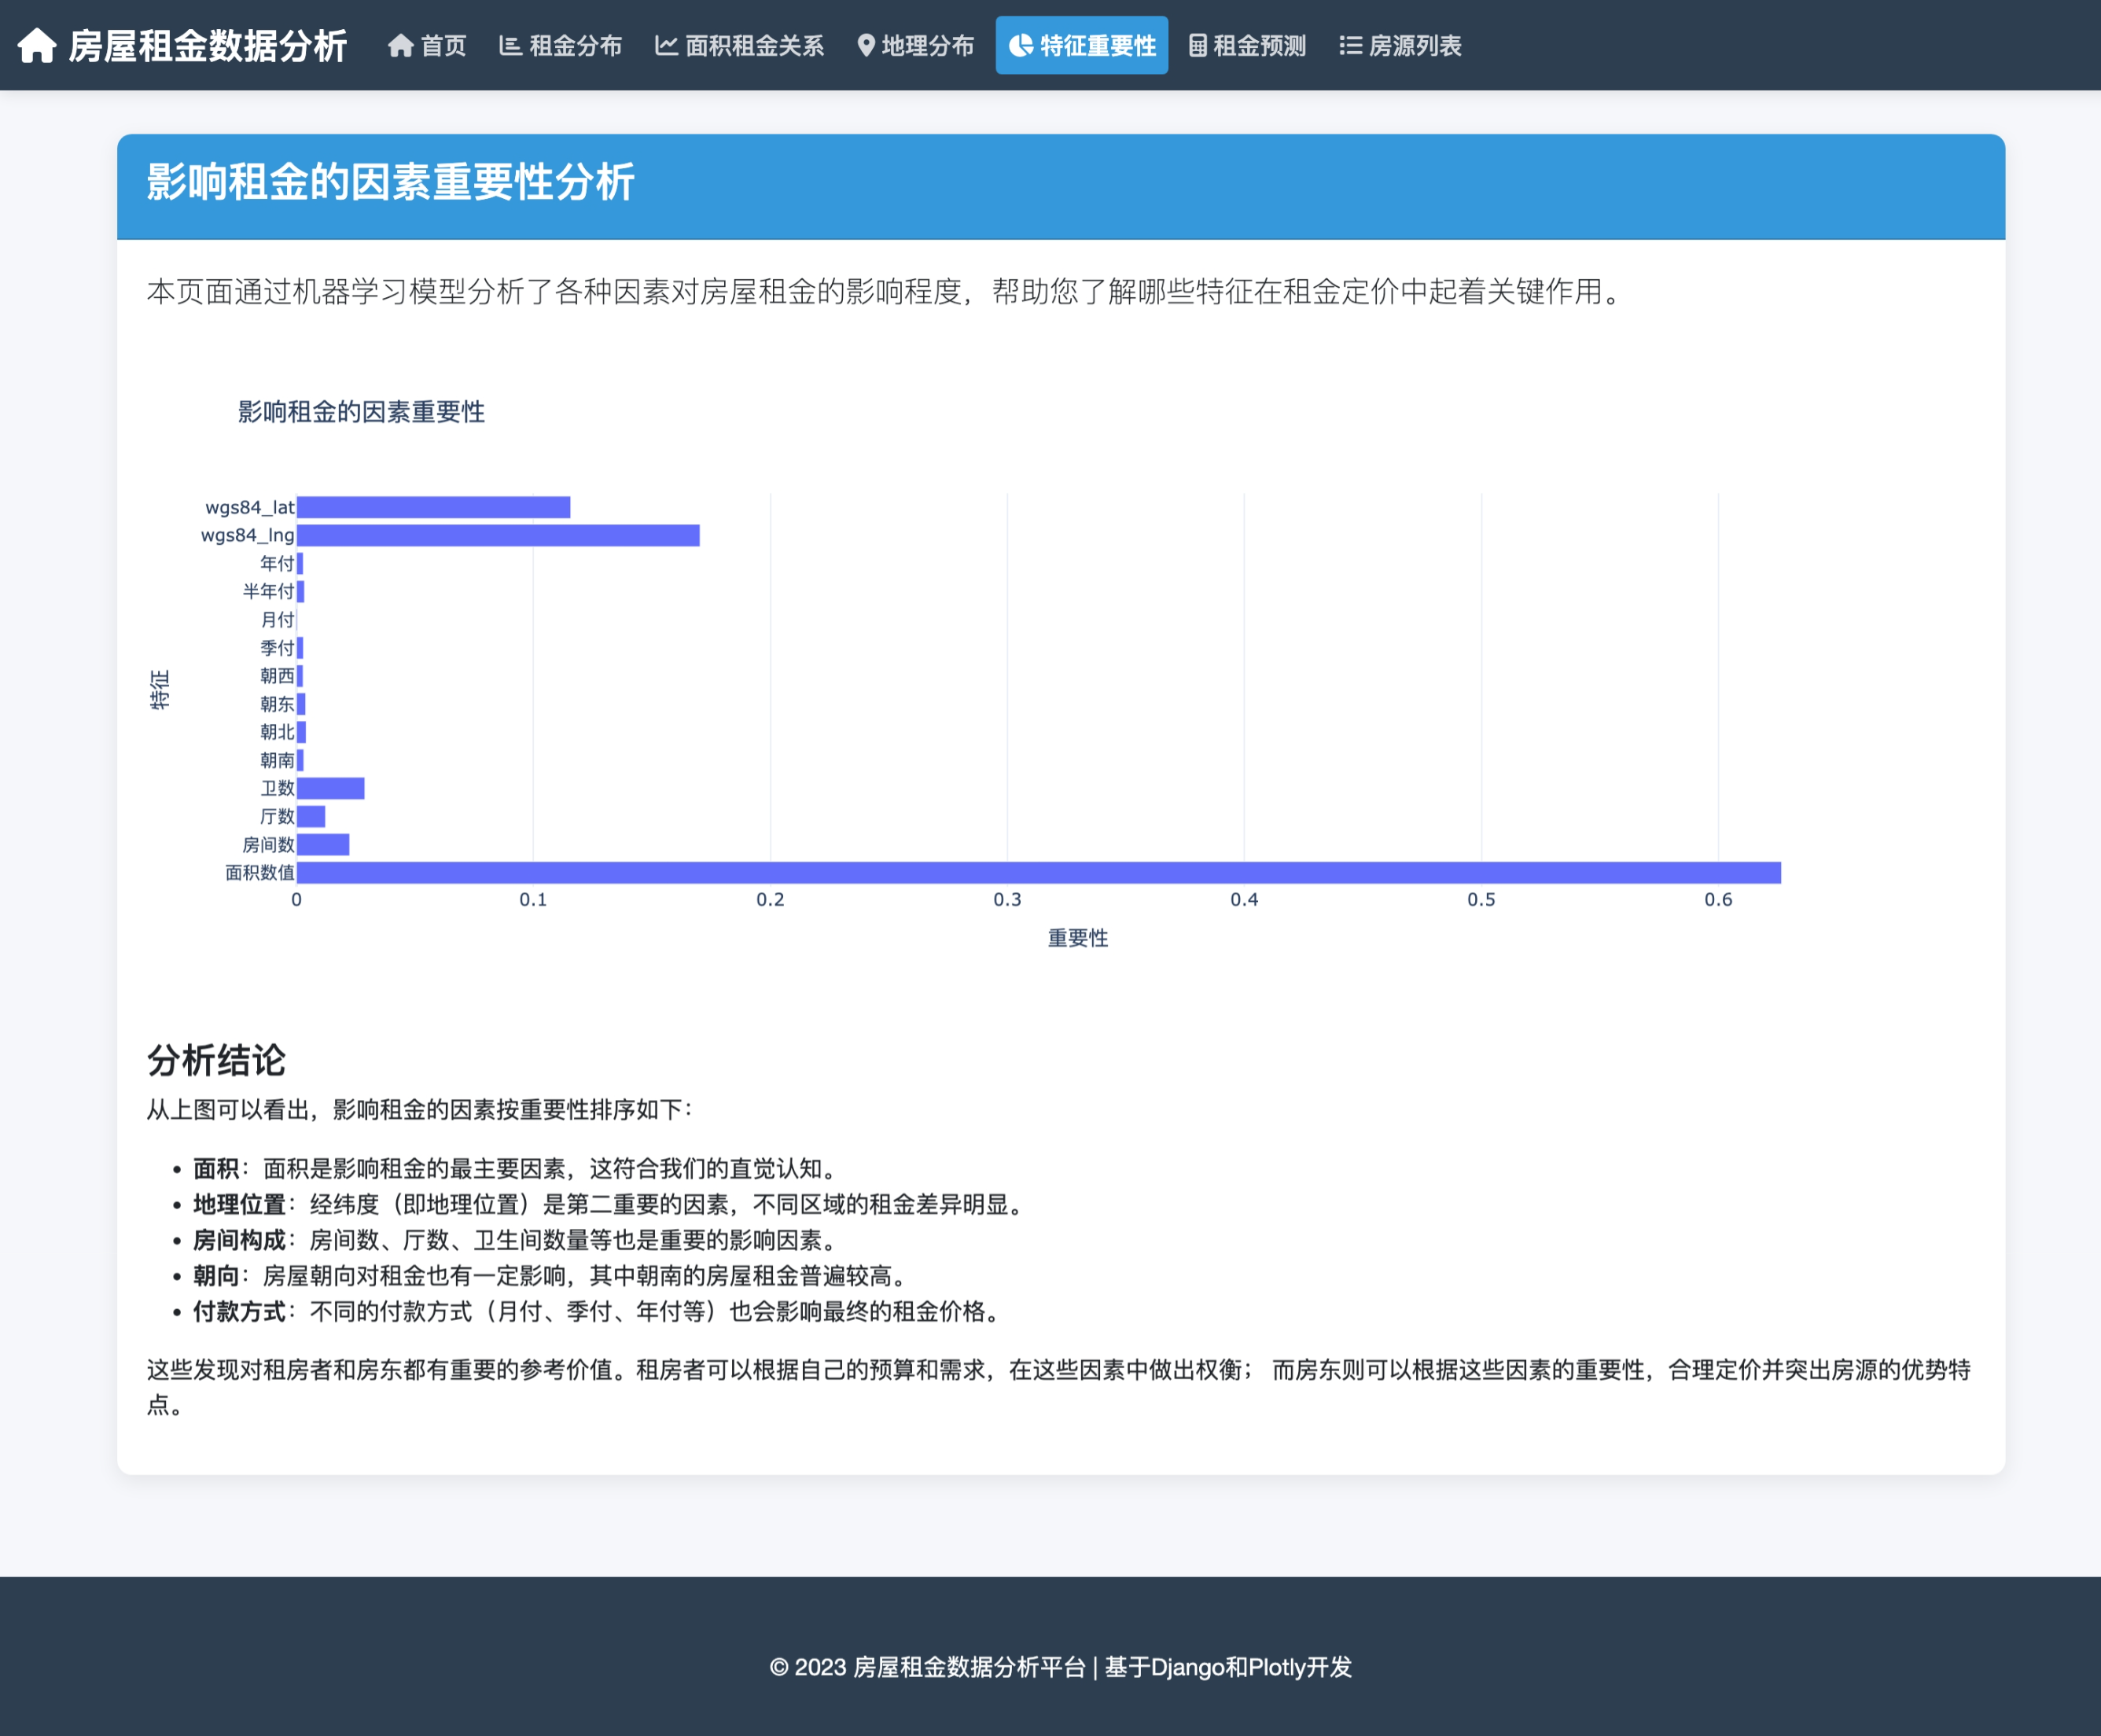Switch to the 地理分布 page
2101x1736 pixels.
[x=927, y=46]
